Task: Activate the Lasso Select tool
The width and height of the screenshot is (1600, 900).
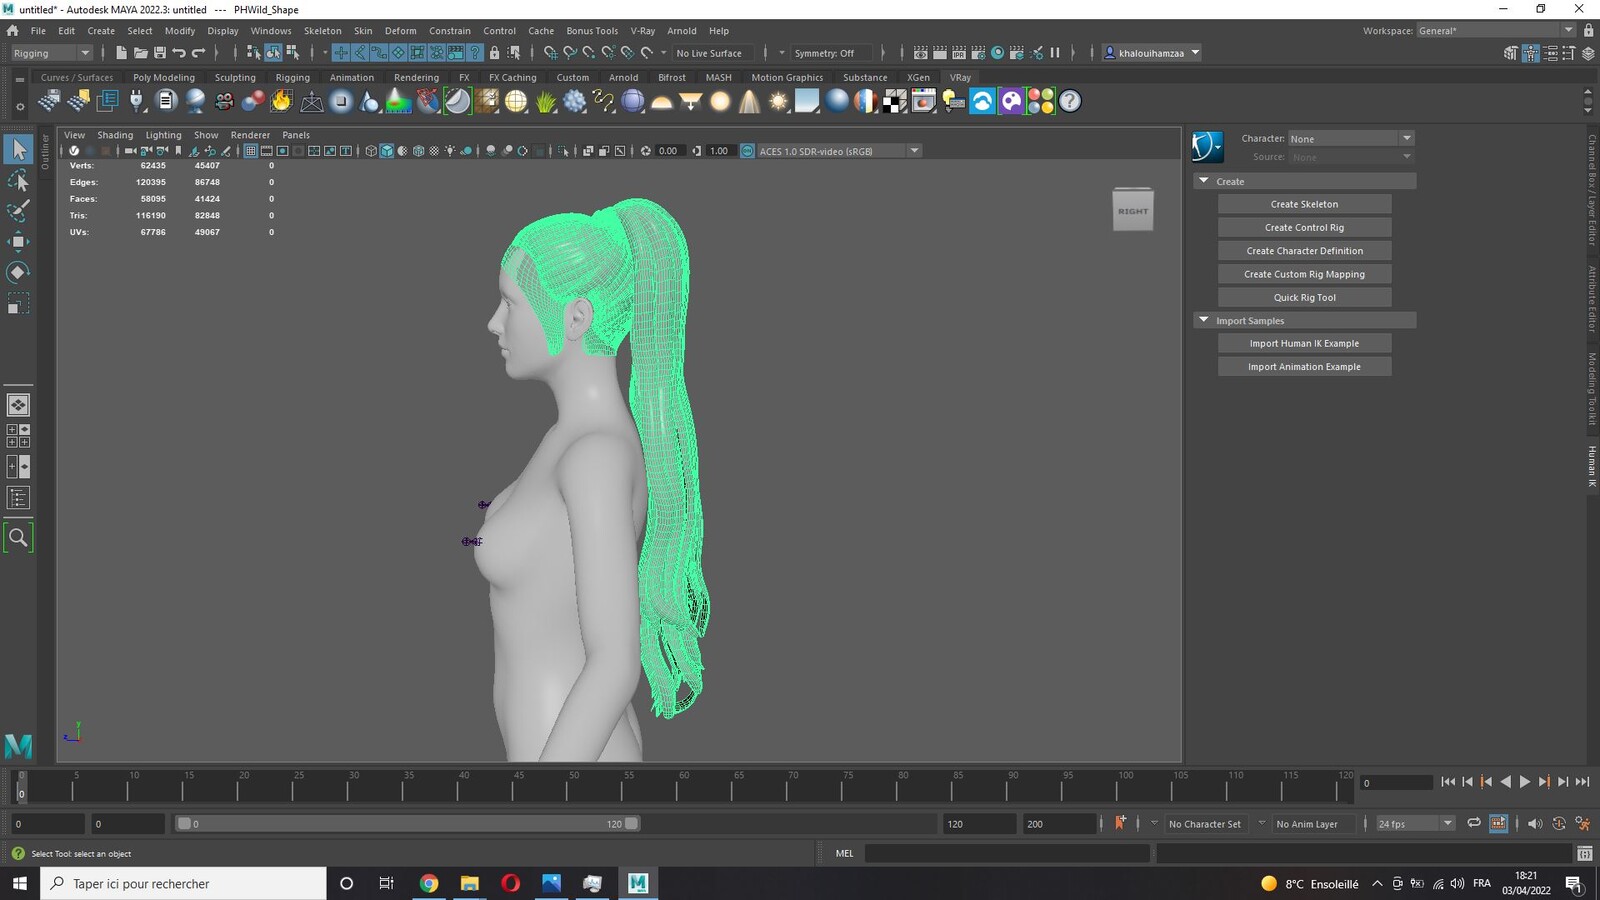Action: click(18, 180)
